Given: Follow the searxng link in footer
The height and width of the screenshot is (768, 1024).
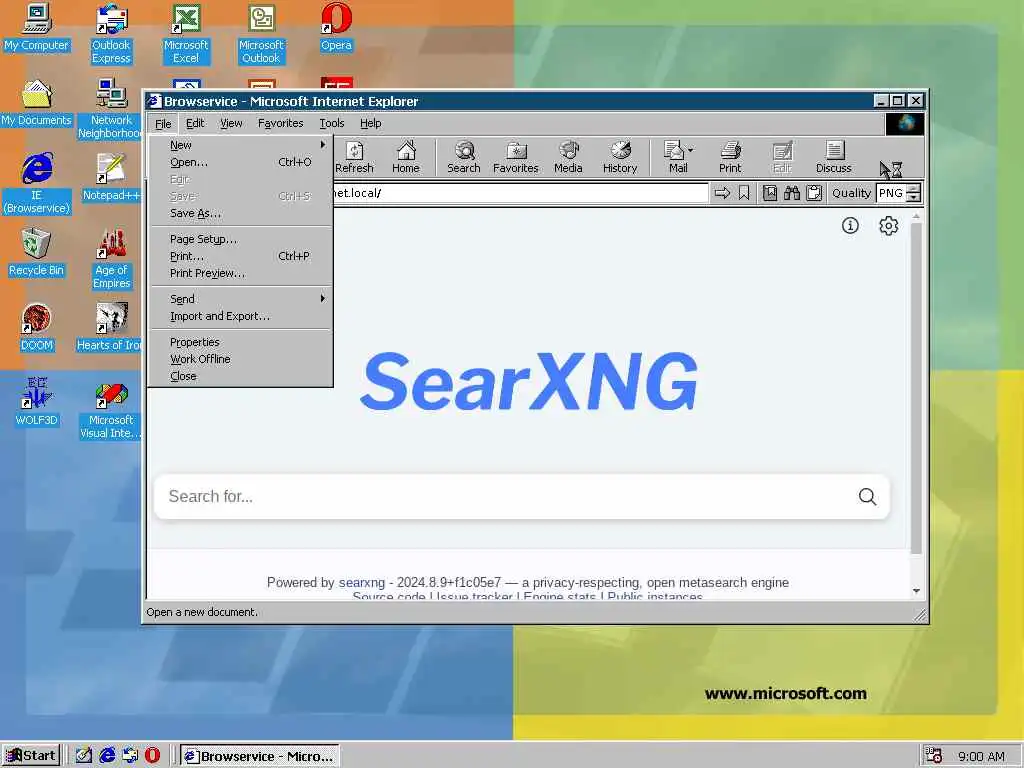Looking at the screenshot, I should pos(362,583).
